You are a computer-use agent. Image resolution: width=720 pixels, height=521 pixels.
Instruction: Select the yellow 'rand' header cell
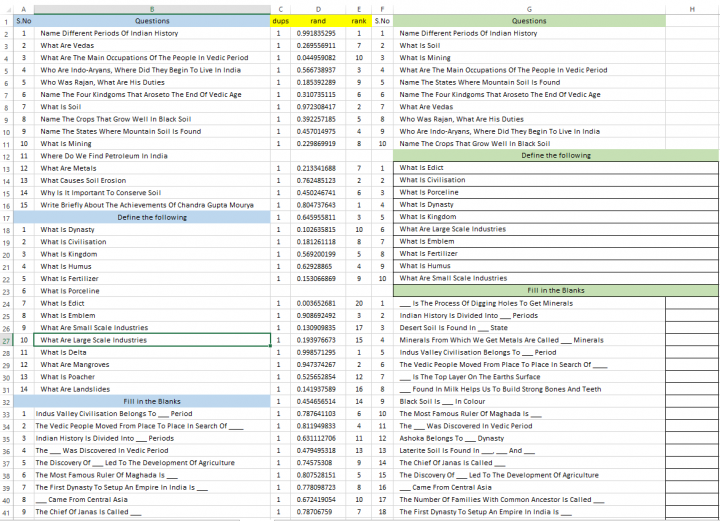point(318,21)
